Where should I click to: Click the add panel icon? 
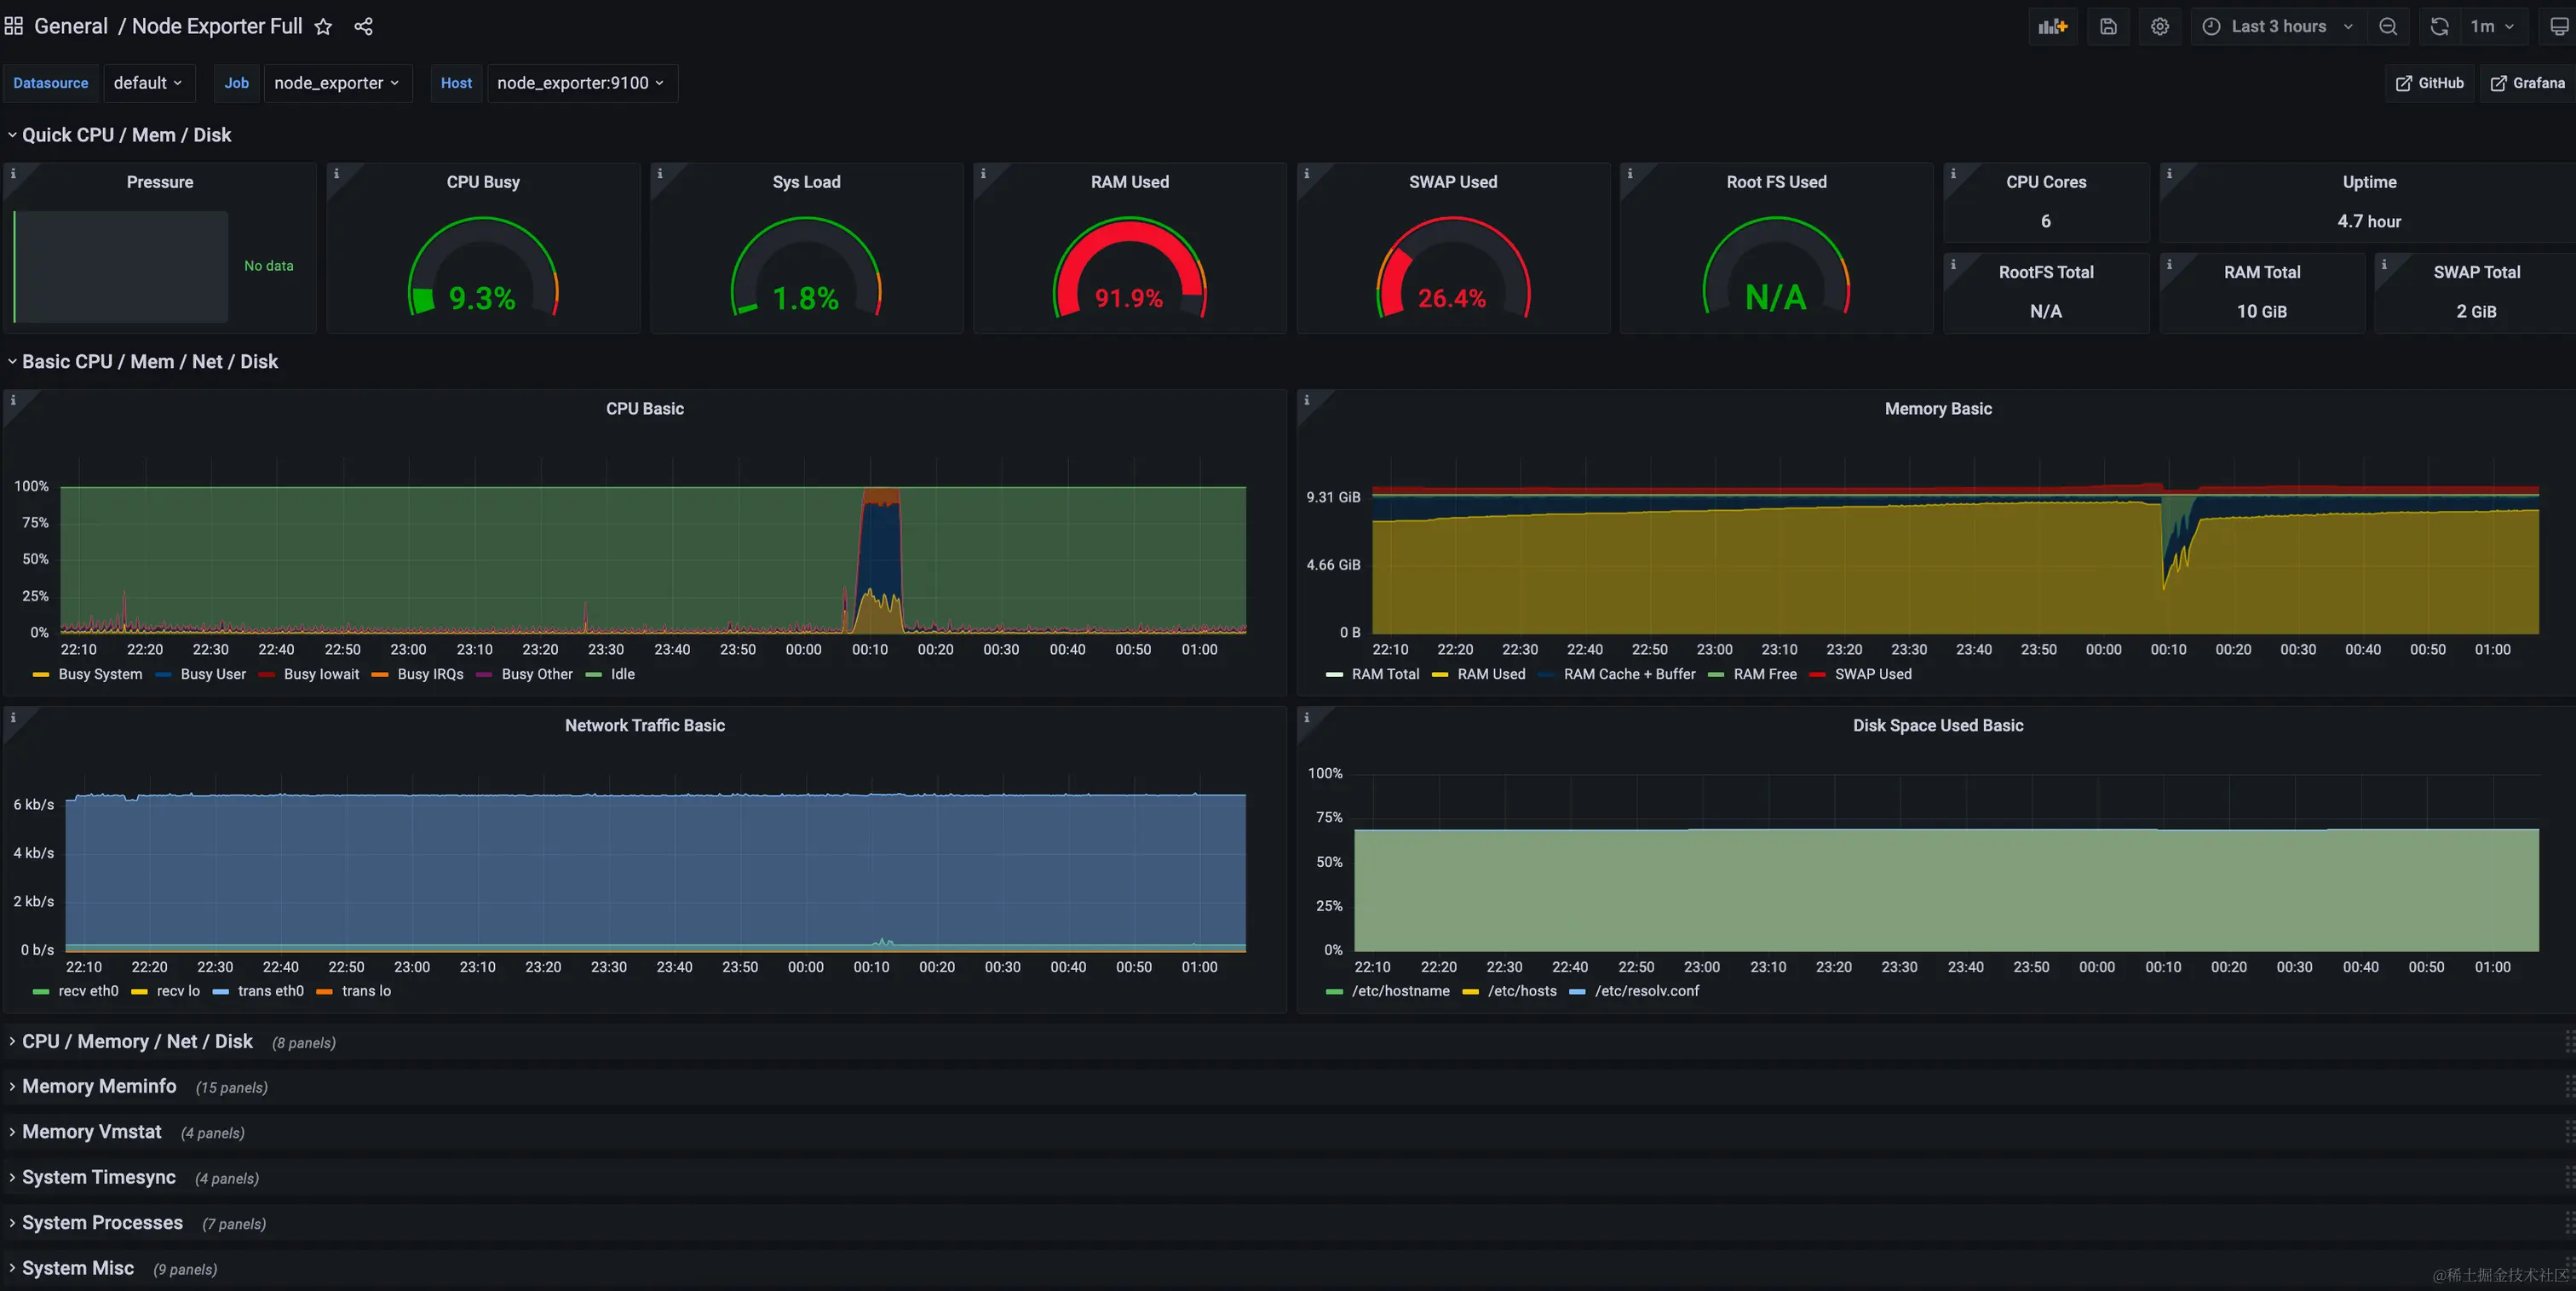coord(2052,27)
